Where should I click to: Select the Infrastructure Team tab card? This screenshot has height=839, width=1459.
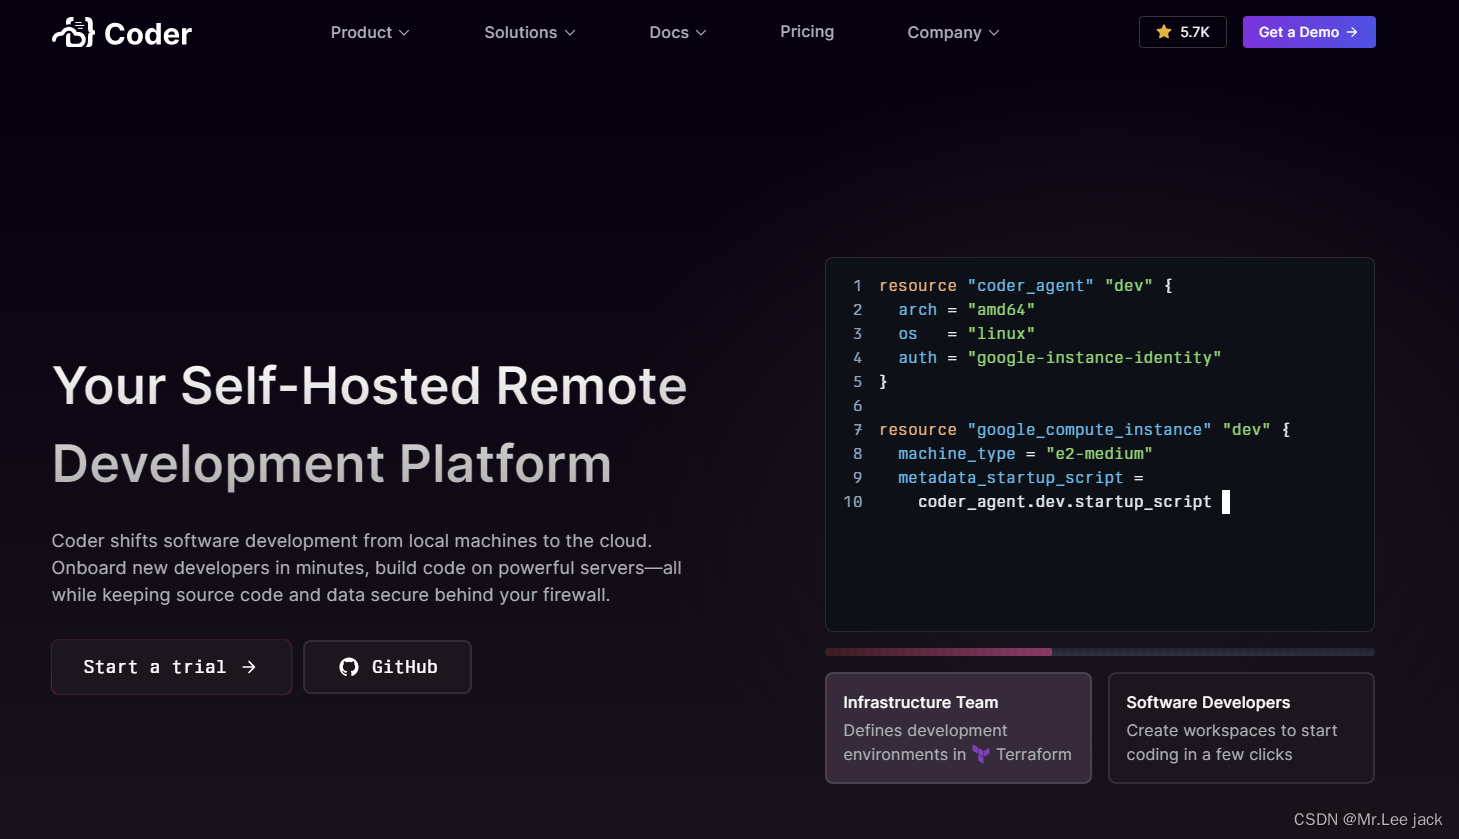(958, 728)
